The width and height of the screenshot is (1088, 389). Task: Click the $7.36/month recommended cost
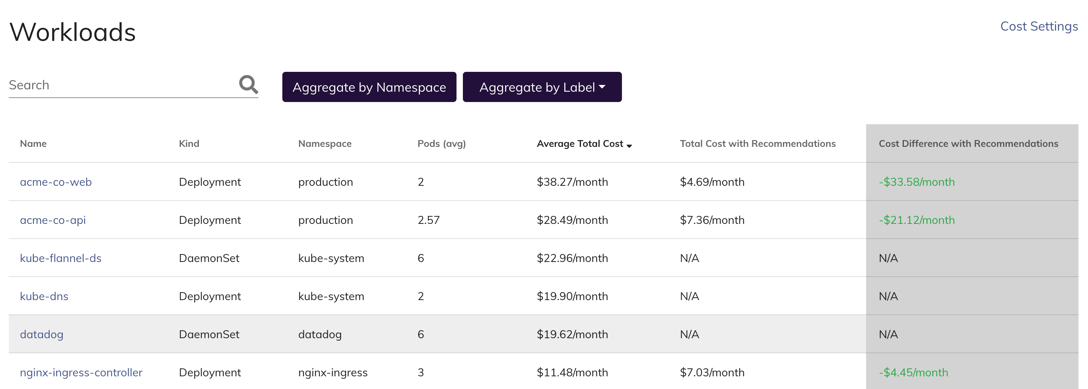coord(712,220)
